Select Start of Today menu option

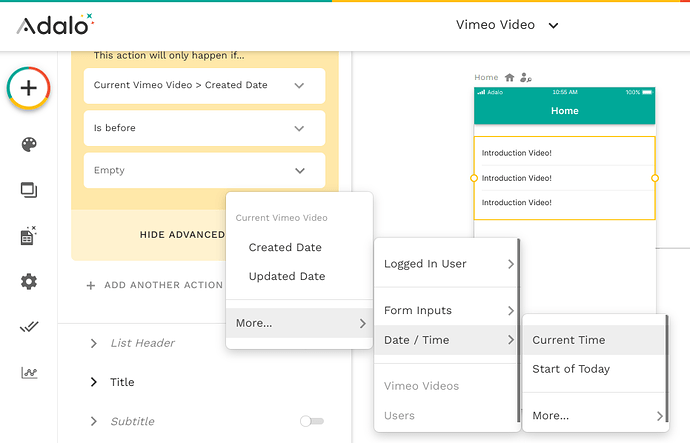(571, 369)
